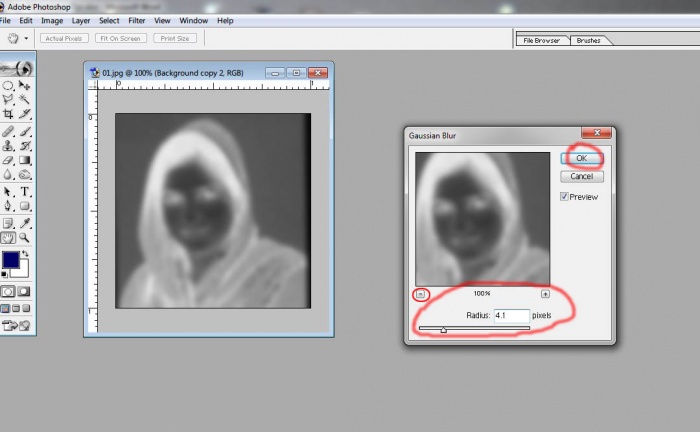Select the Move tool
The image size is (700, 432).
(25, 86)
